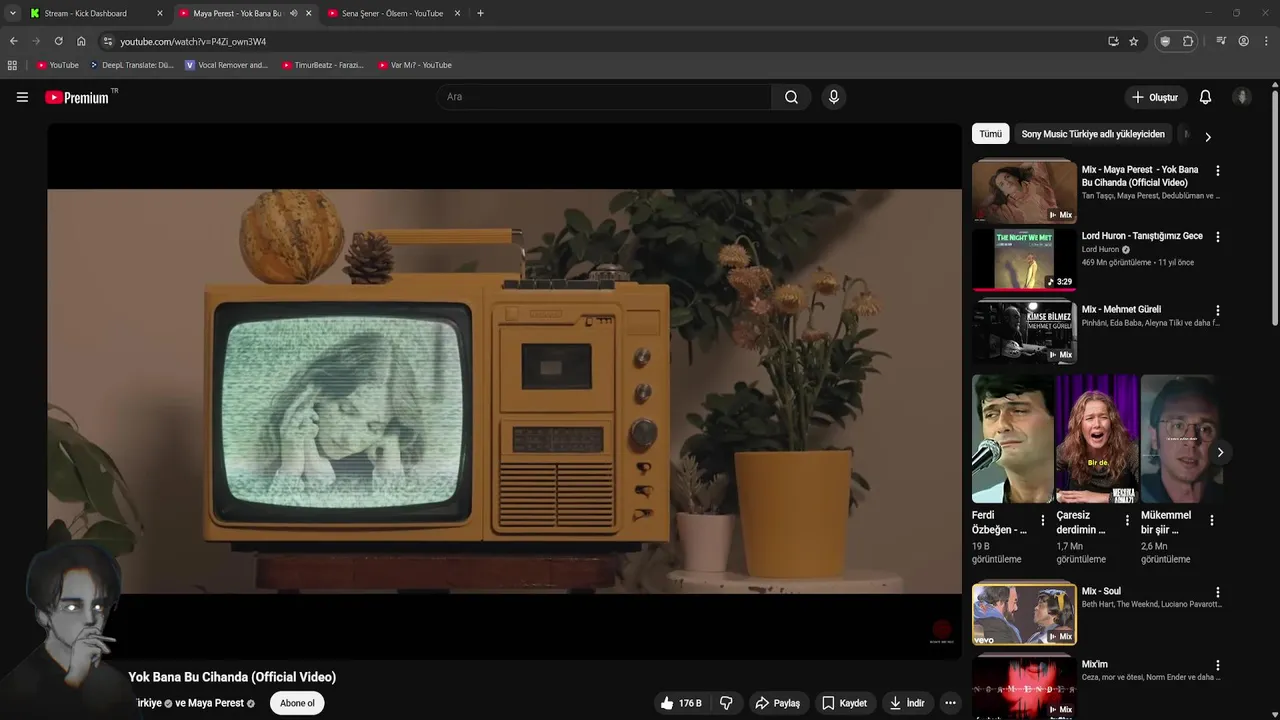Show next shorts with shelf arrow
Screen dimensions: 1280x720
click(1220, 452)
